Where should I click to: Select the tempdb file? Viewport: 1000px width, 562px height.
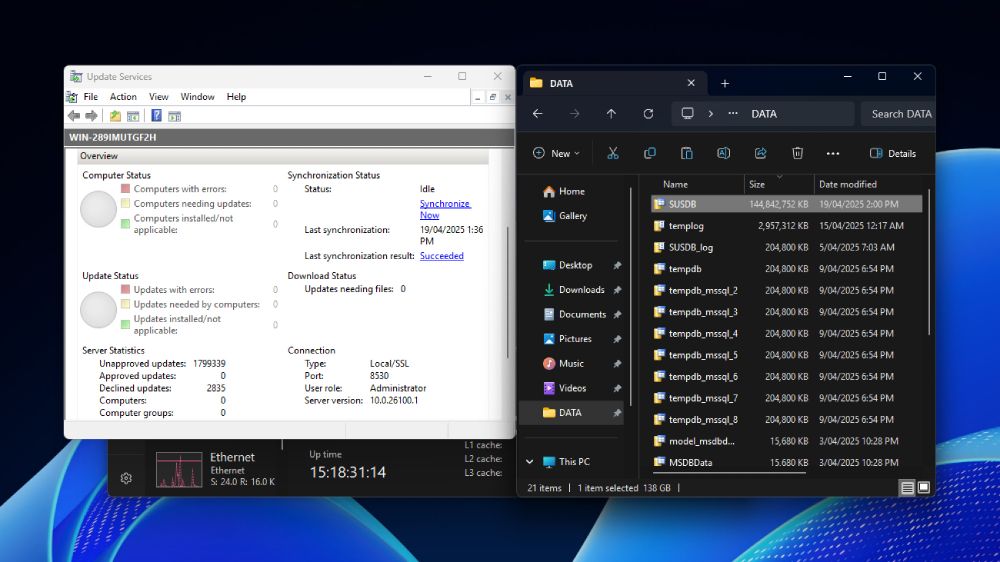pyautogui.click(x=786, y=269)
